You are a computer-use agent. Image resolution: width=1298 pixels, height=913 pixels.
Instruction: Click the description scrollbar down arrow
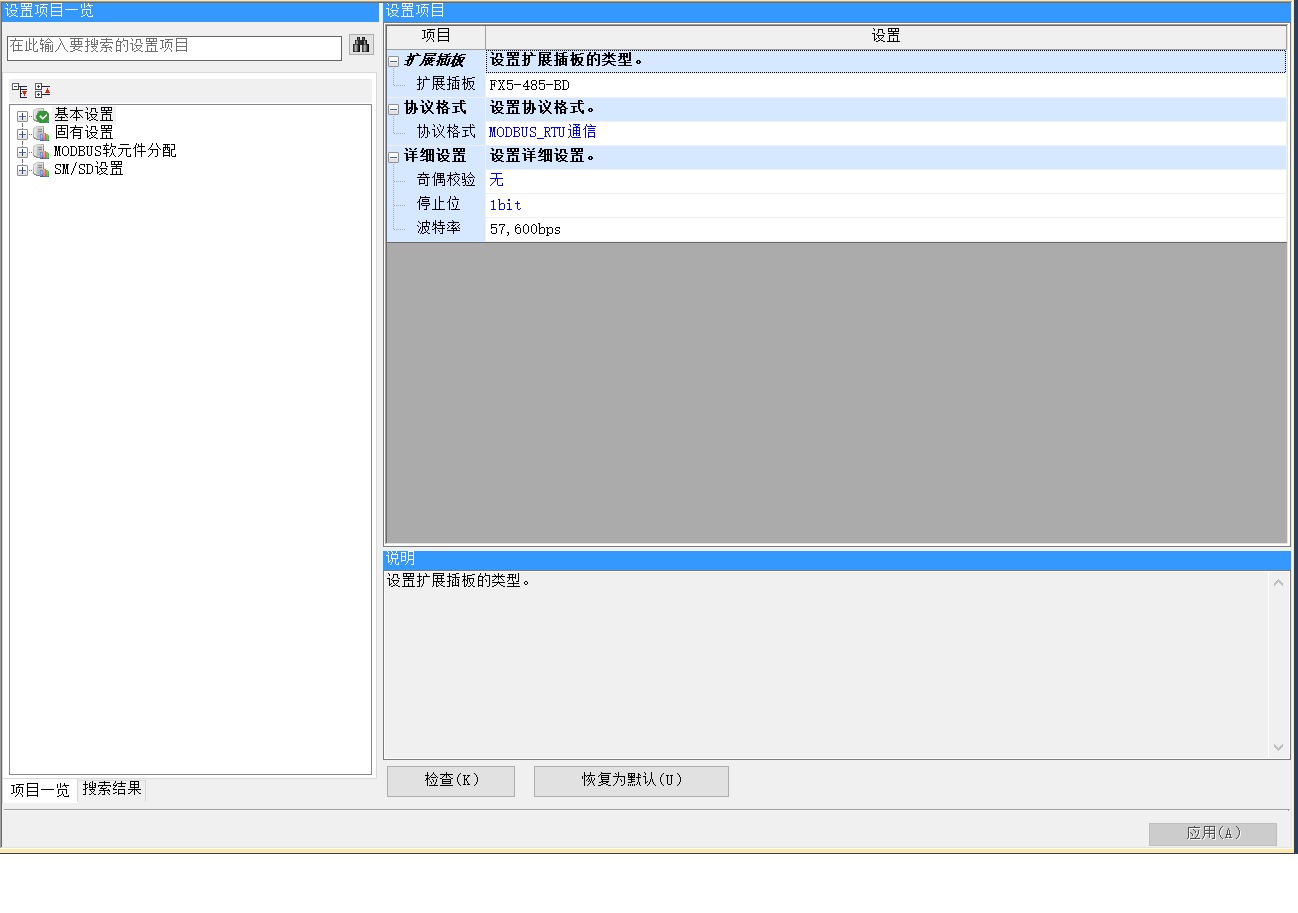1278,747
